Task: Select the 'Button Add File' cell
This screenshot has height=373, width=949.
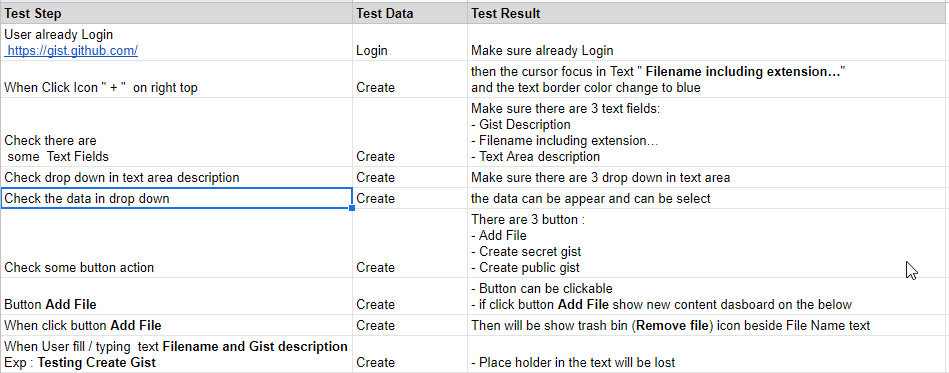Action: (176, 296)
